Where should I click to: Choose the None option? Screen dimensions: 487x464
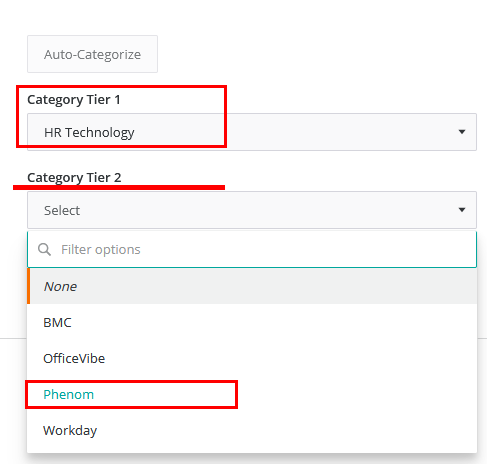pyautogui.click(x=252, y=286)
